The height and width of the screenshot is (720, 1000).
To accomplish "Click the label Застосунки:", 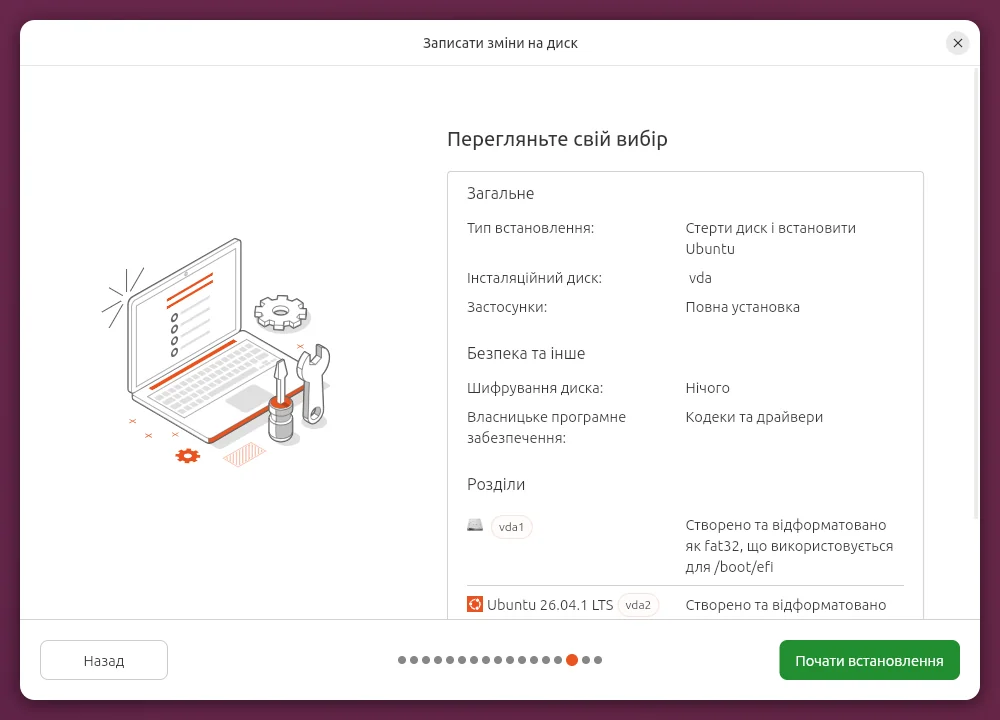I will [x=507, y=307].
